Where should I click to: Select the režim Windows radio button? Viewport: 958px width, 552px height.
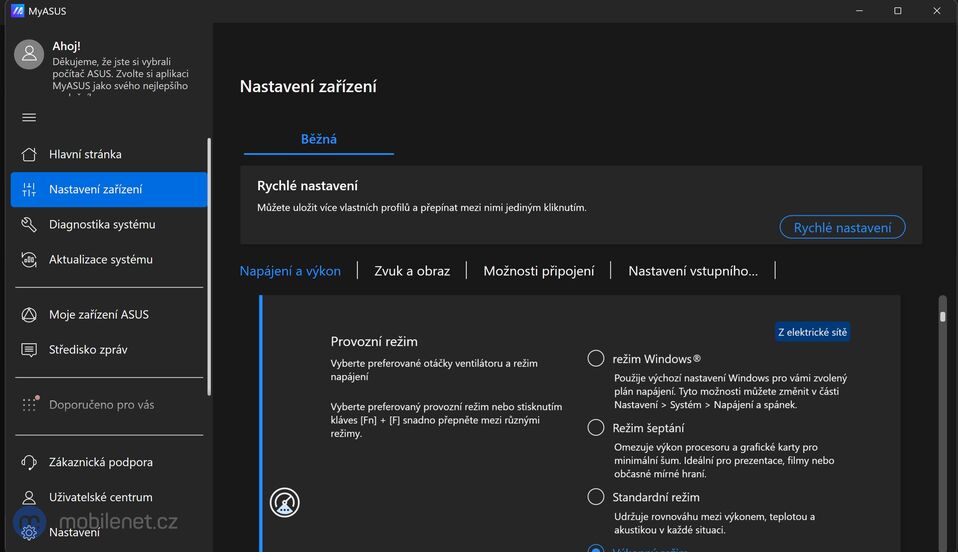point(596,359)
